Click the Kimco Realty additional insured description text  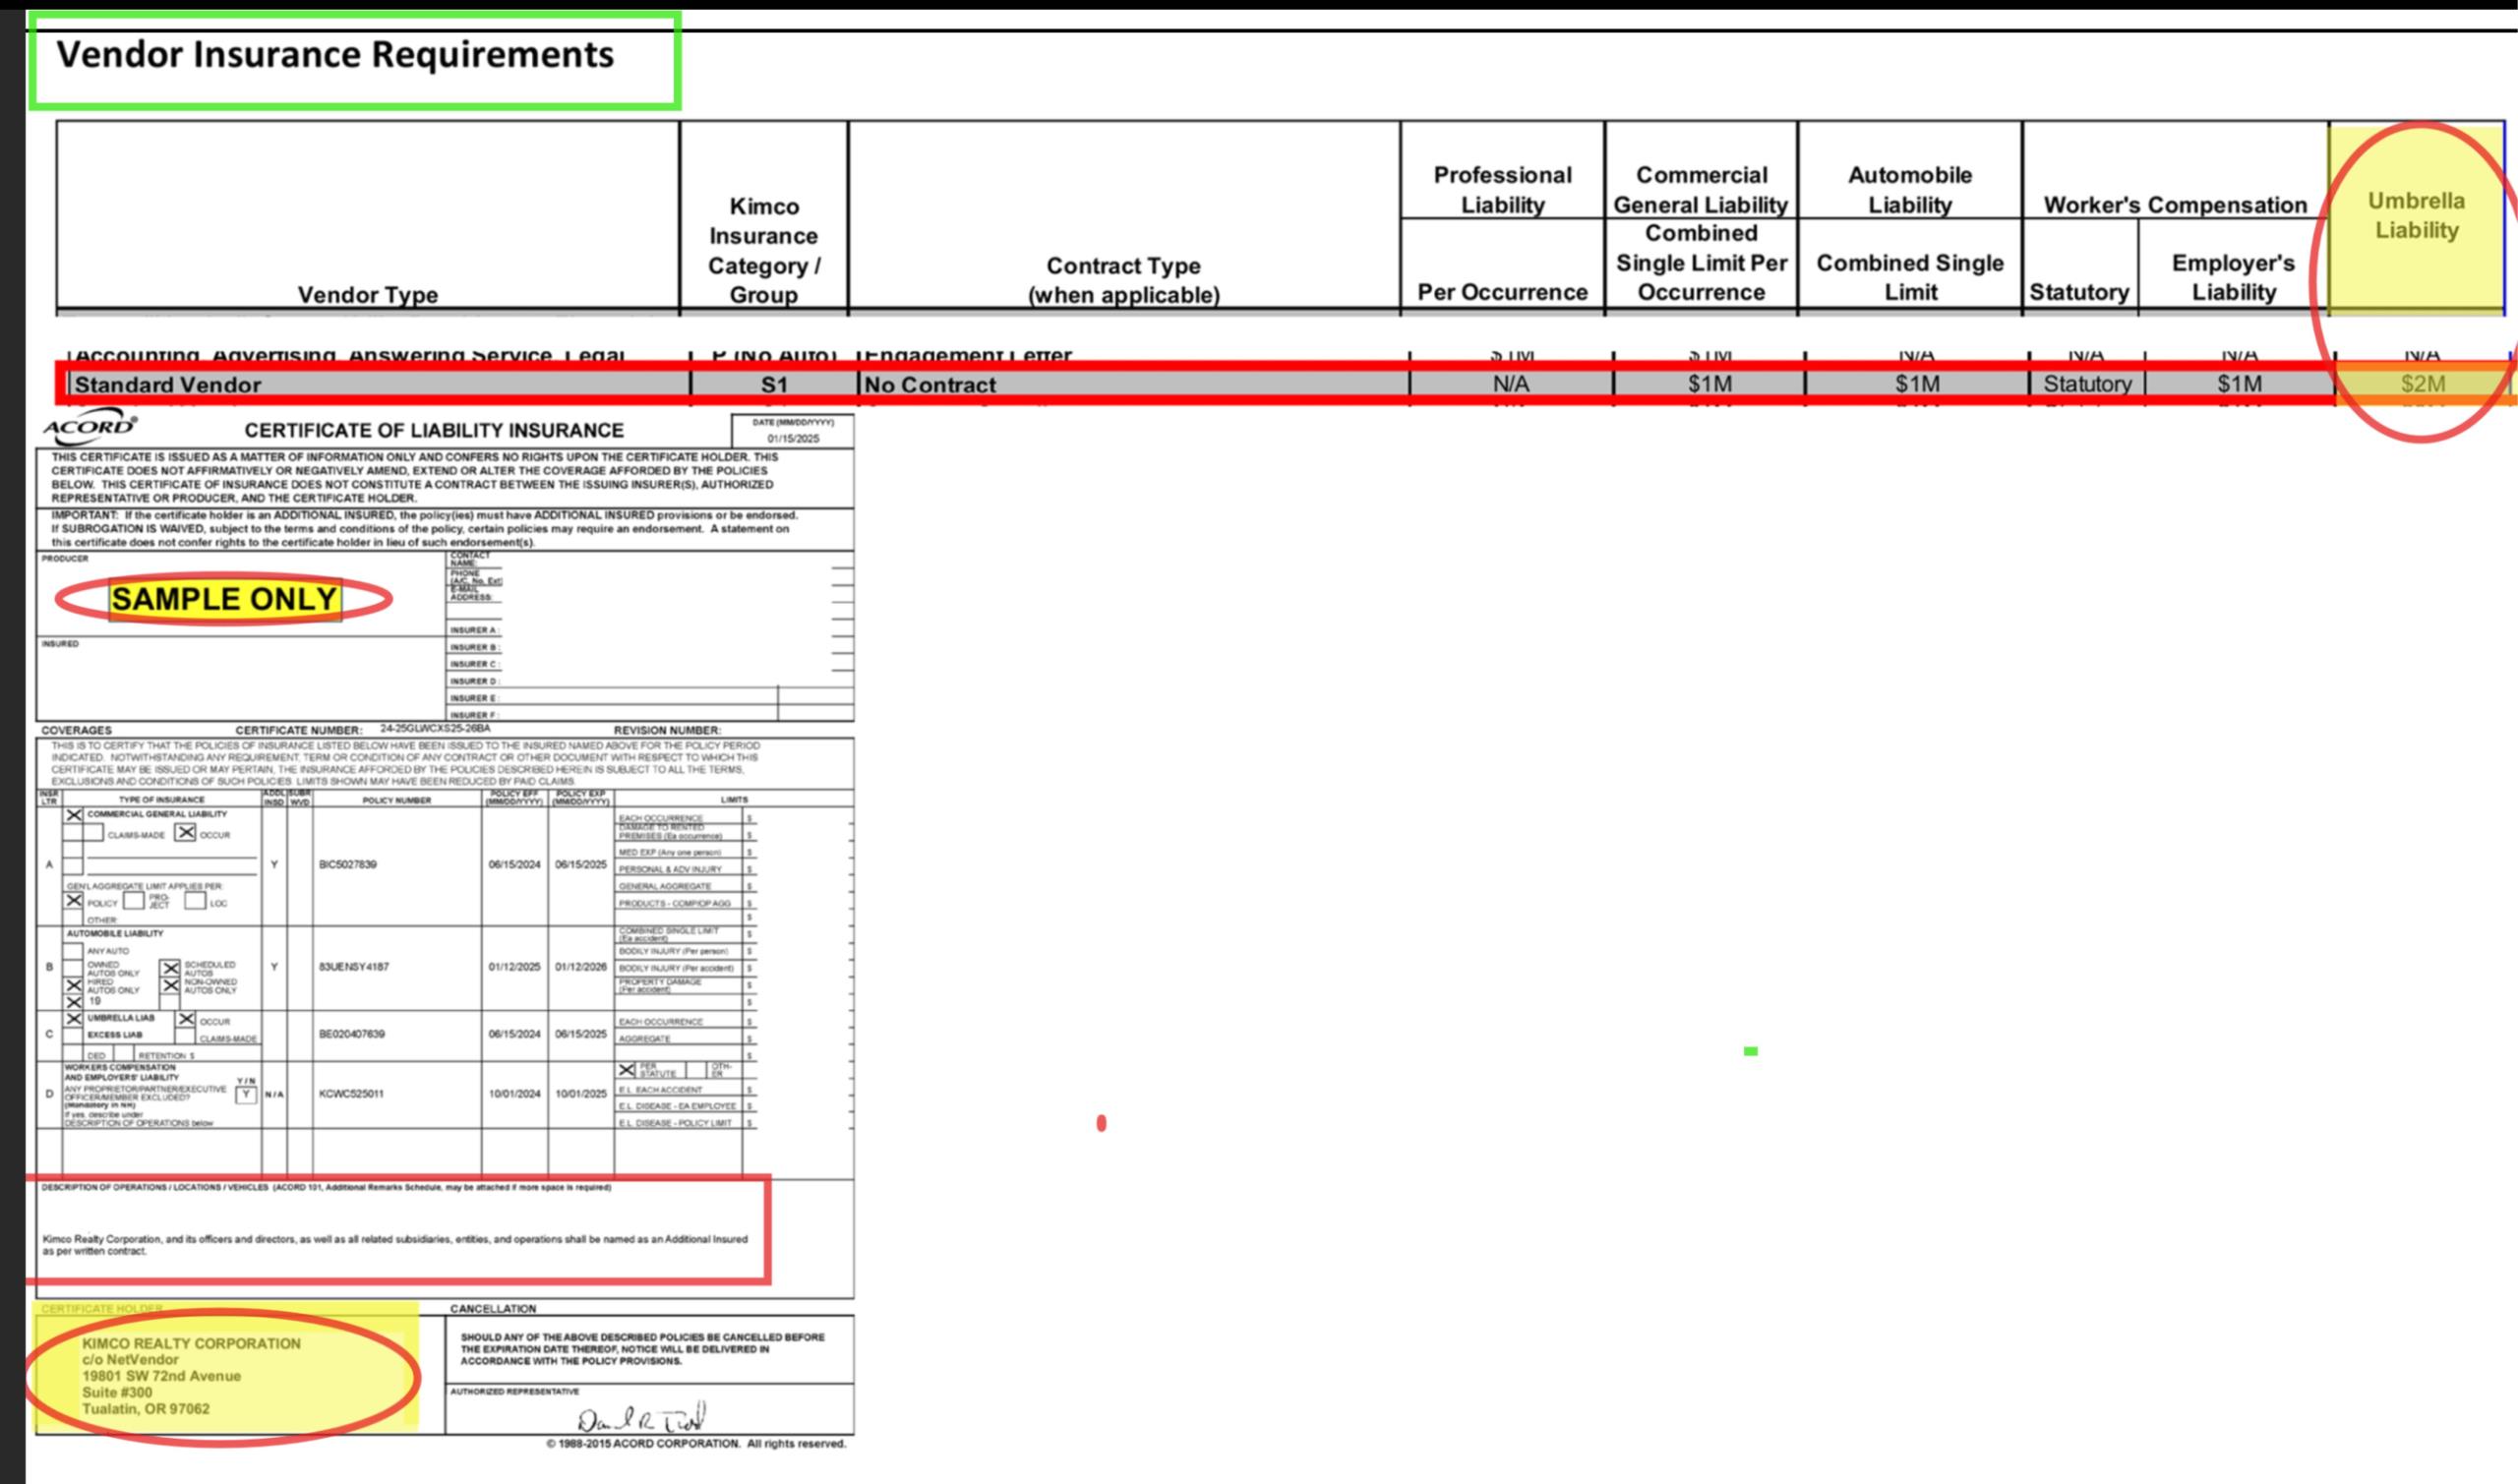point(395,1245)
